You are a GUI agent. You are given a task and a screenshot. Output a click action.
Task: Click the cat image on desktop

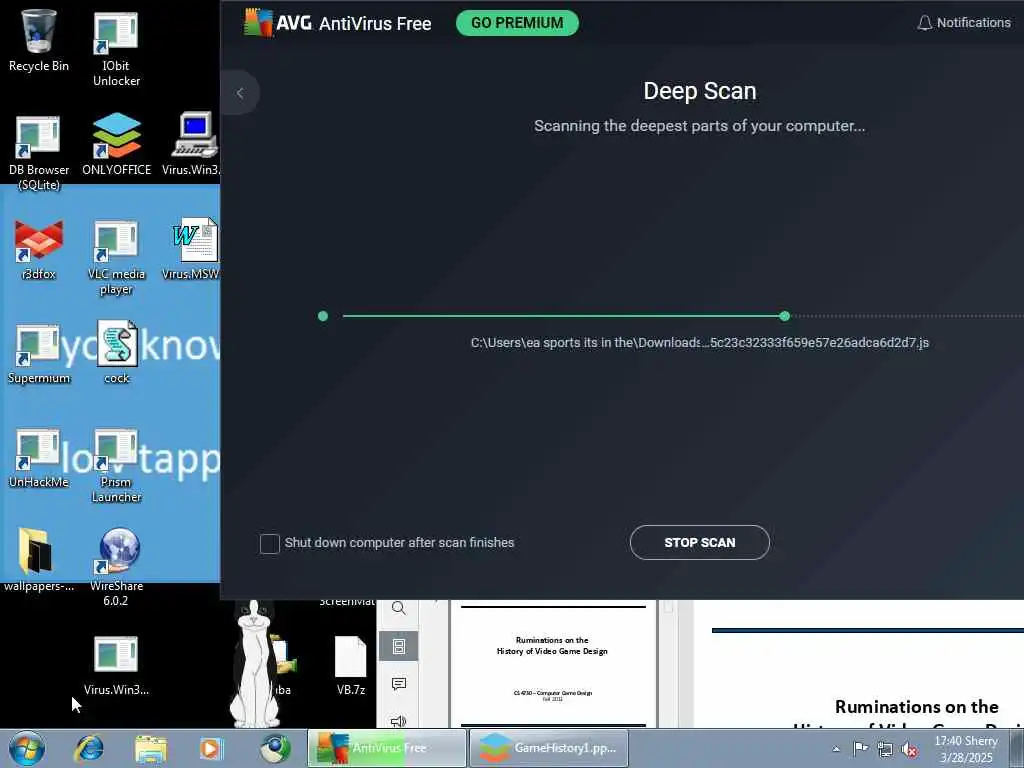coord(255,663)
